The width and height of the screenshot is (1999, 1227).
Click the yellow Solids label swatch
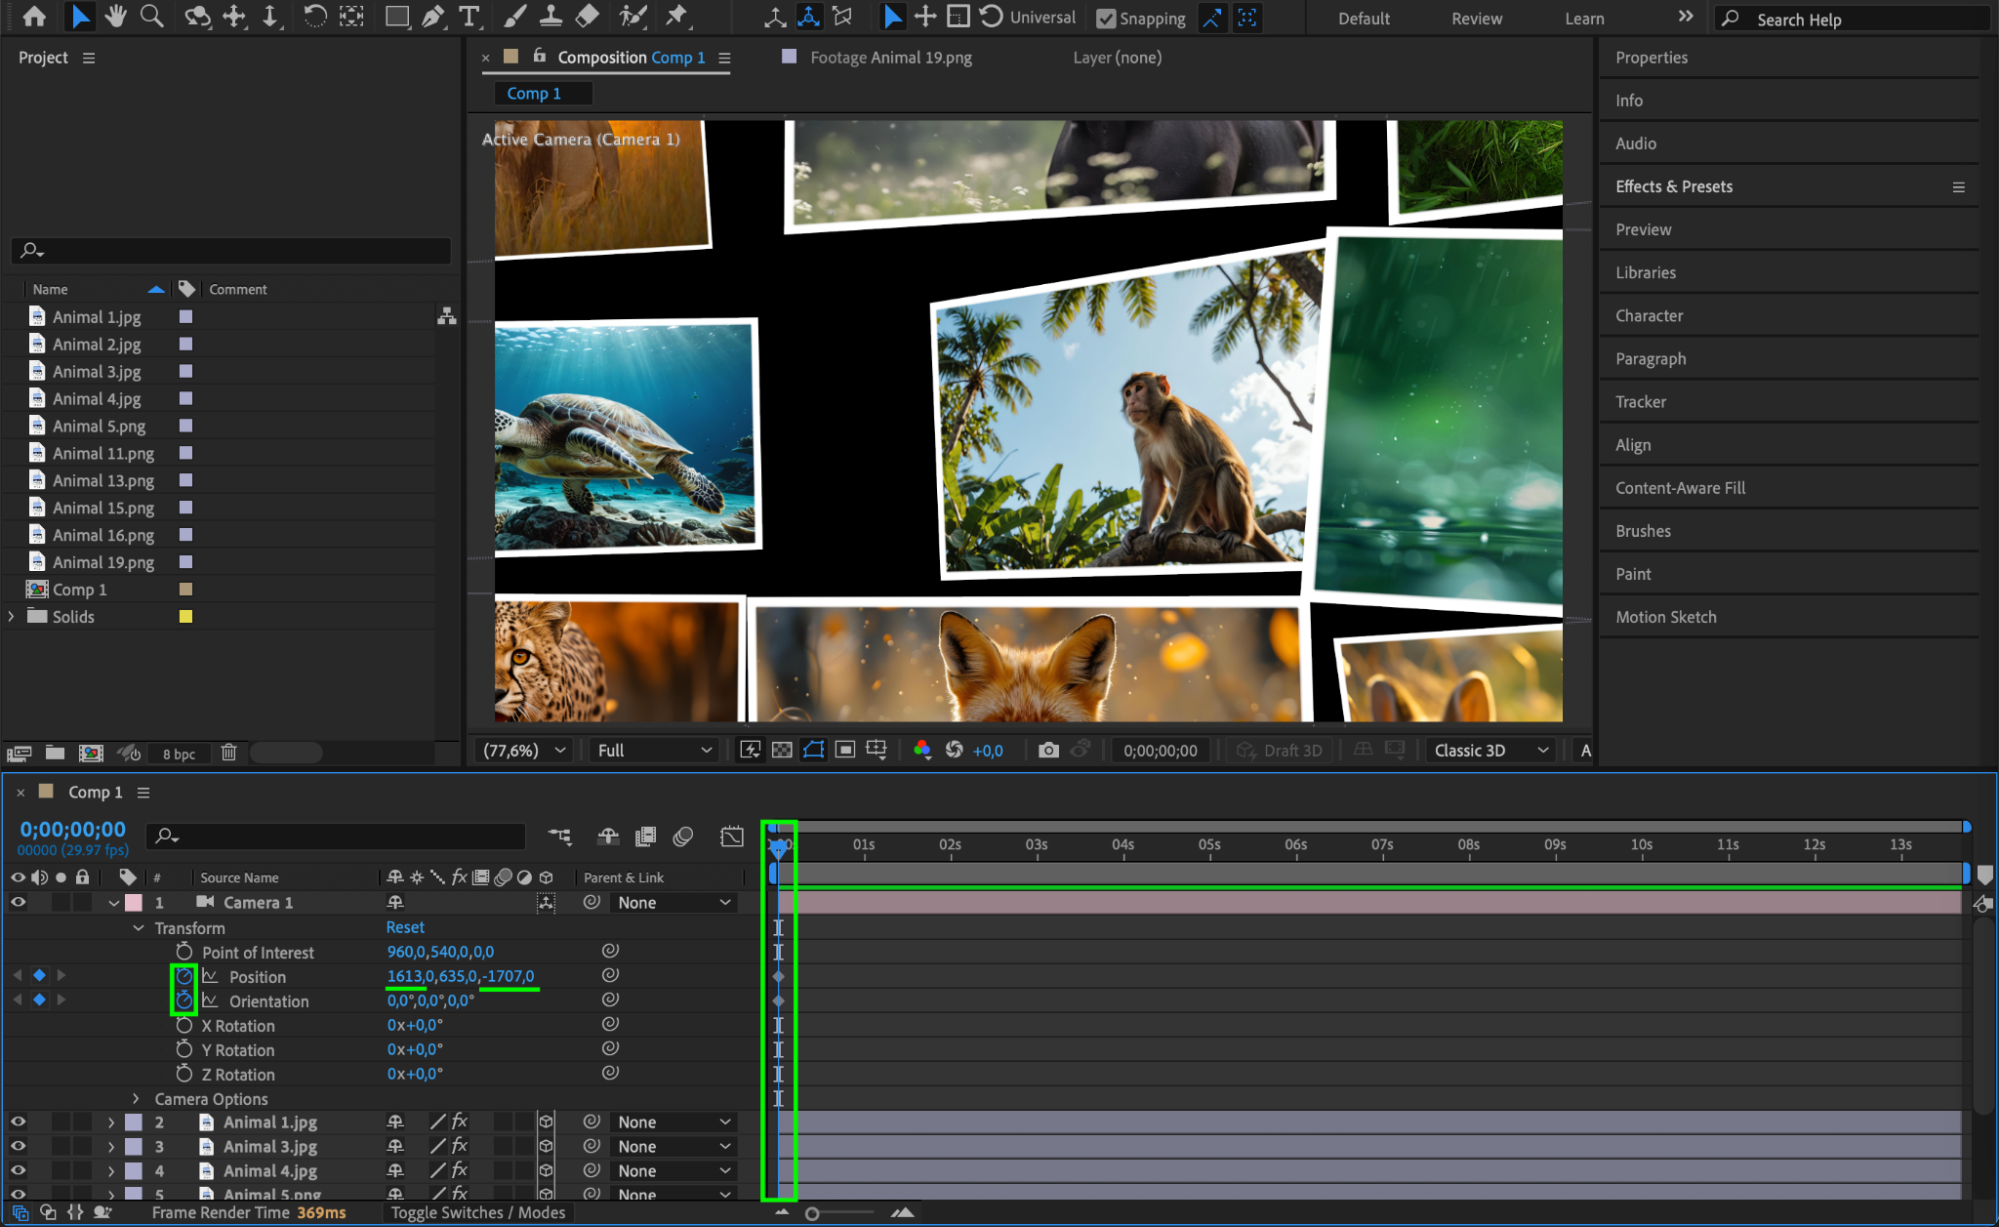pos(185,616)
